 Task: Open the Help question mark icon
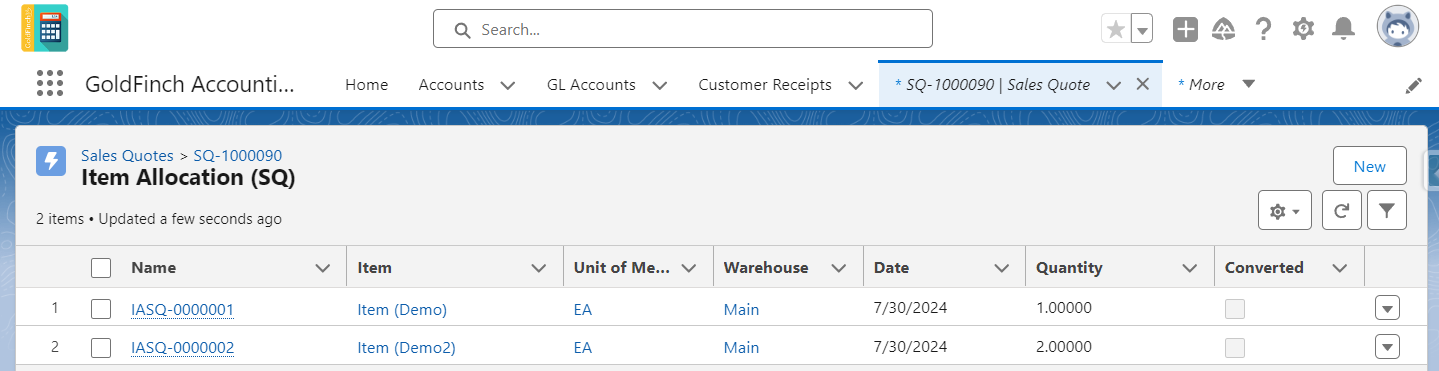(x=1263, y=29)
